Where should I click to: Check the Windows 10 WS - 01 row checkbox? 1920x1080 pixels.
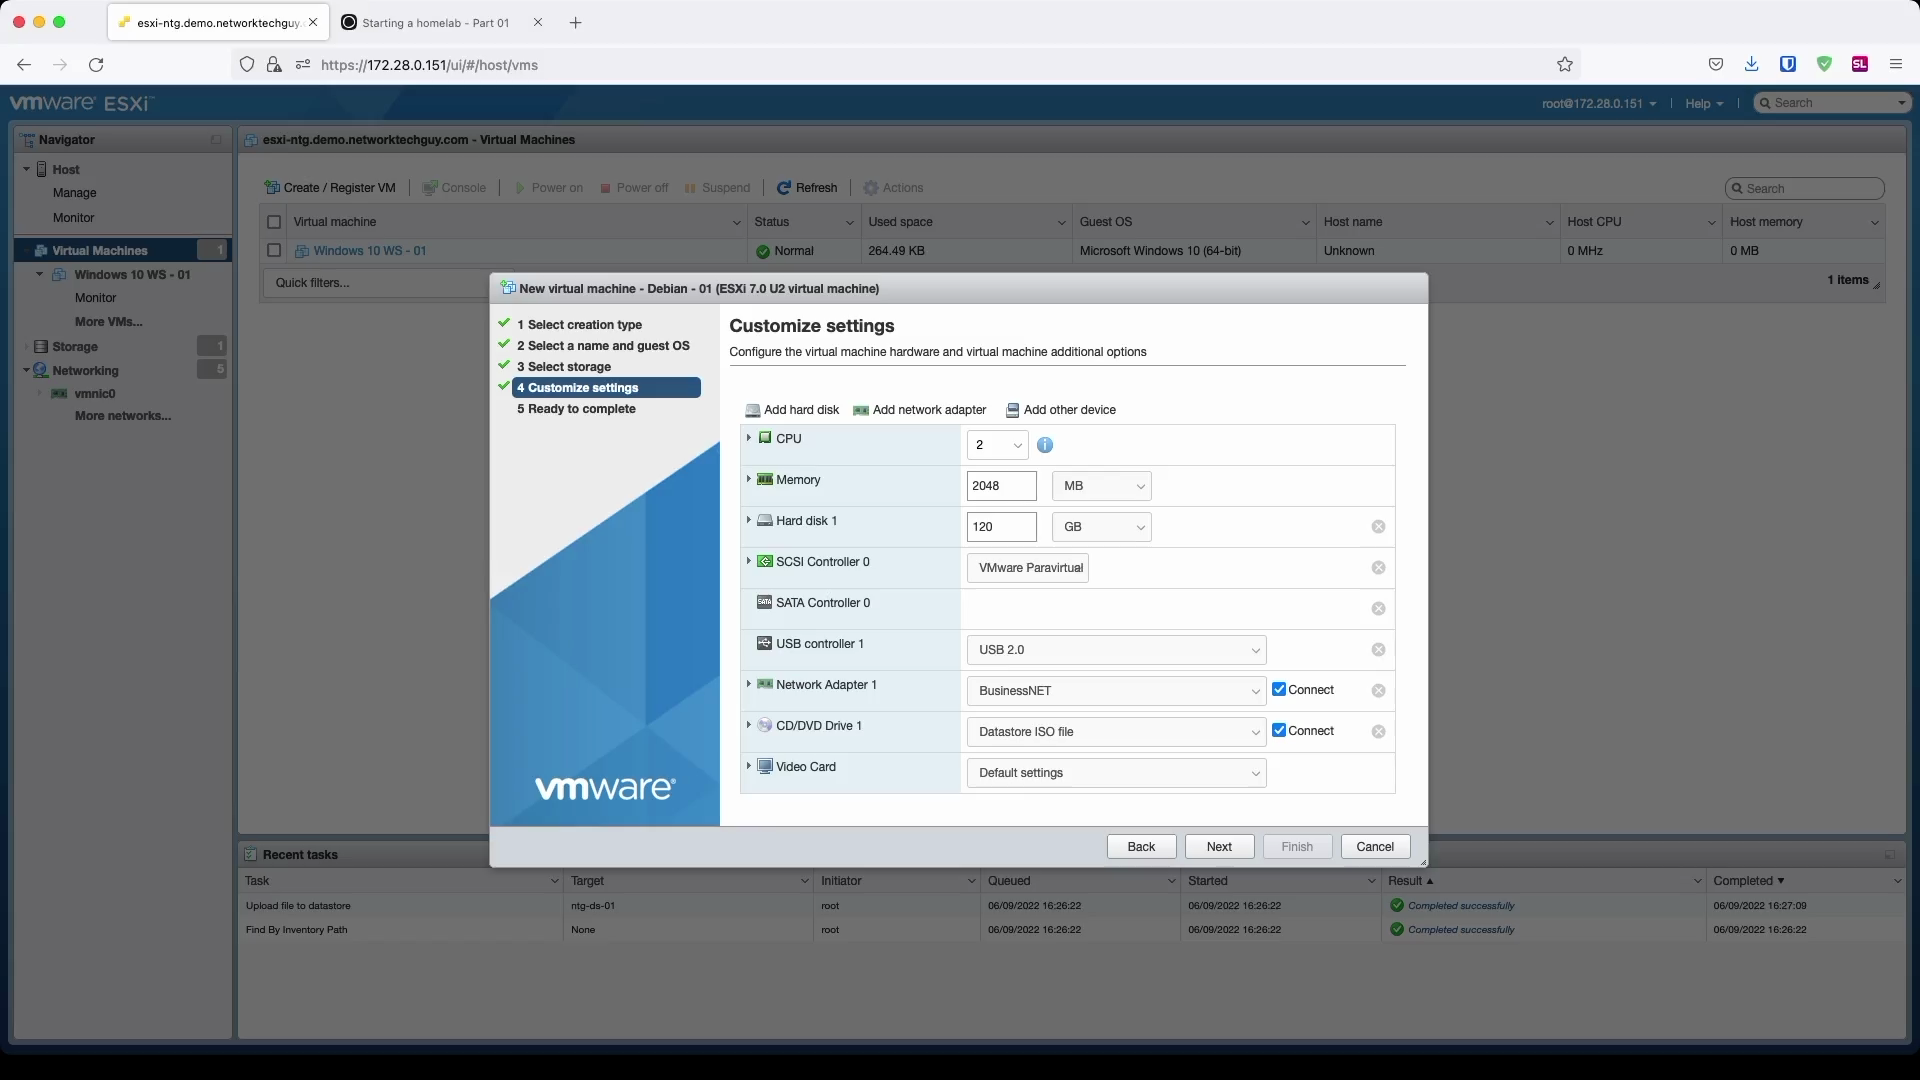click(274, 251)
